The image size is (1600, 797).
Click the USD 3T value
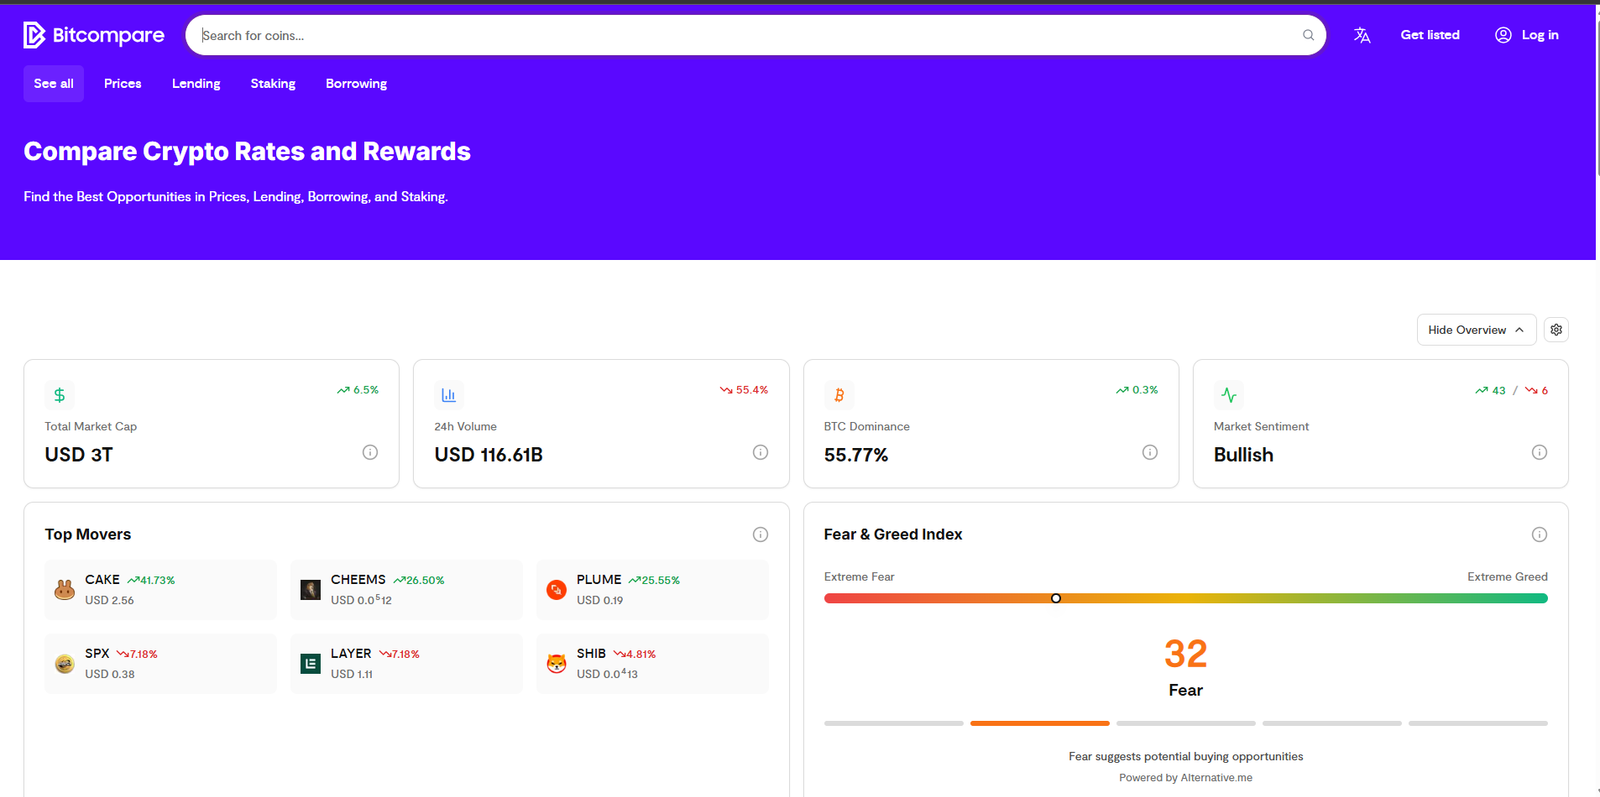click(x=79, y=455)
